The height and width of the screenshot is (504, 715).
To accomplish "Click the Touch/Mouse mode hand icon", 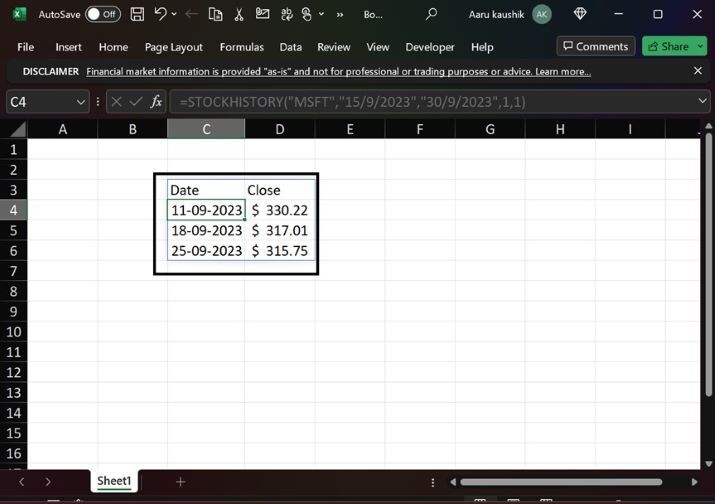I will 307,14.
